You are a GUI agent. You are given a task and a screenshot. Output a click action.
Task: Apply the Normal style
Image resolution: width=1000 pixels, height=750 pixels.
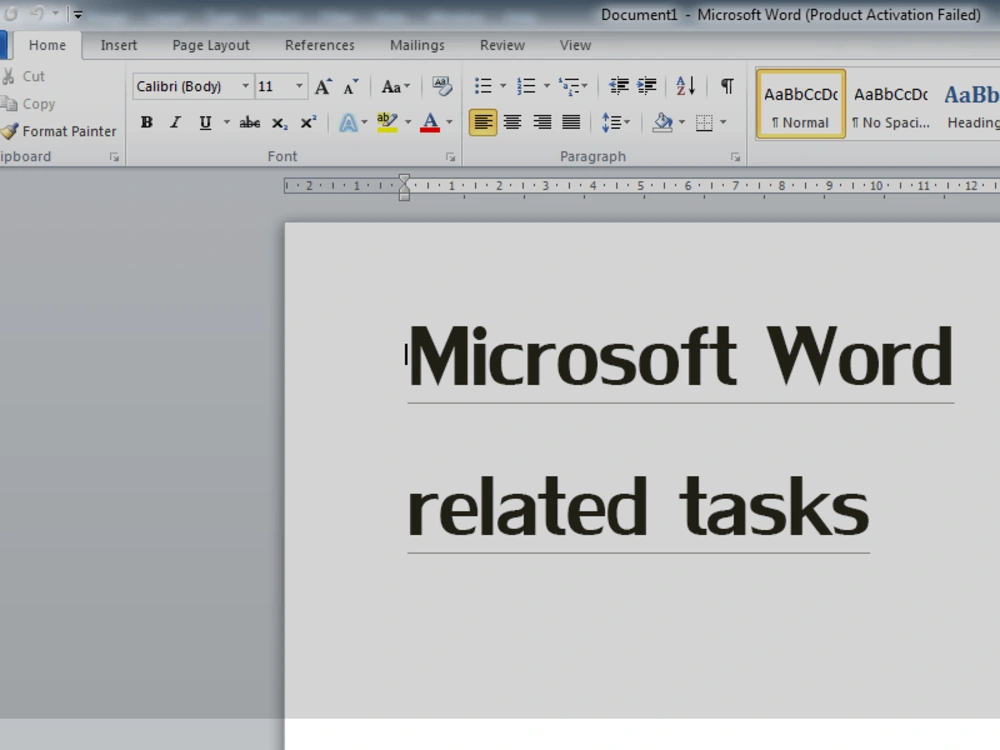(801, 104)
